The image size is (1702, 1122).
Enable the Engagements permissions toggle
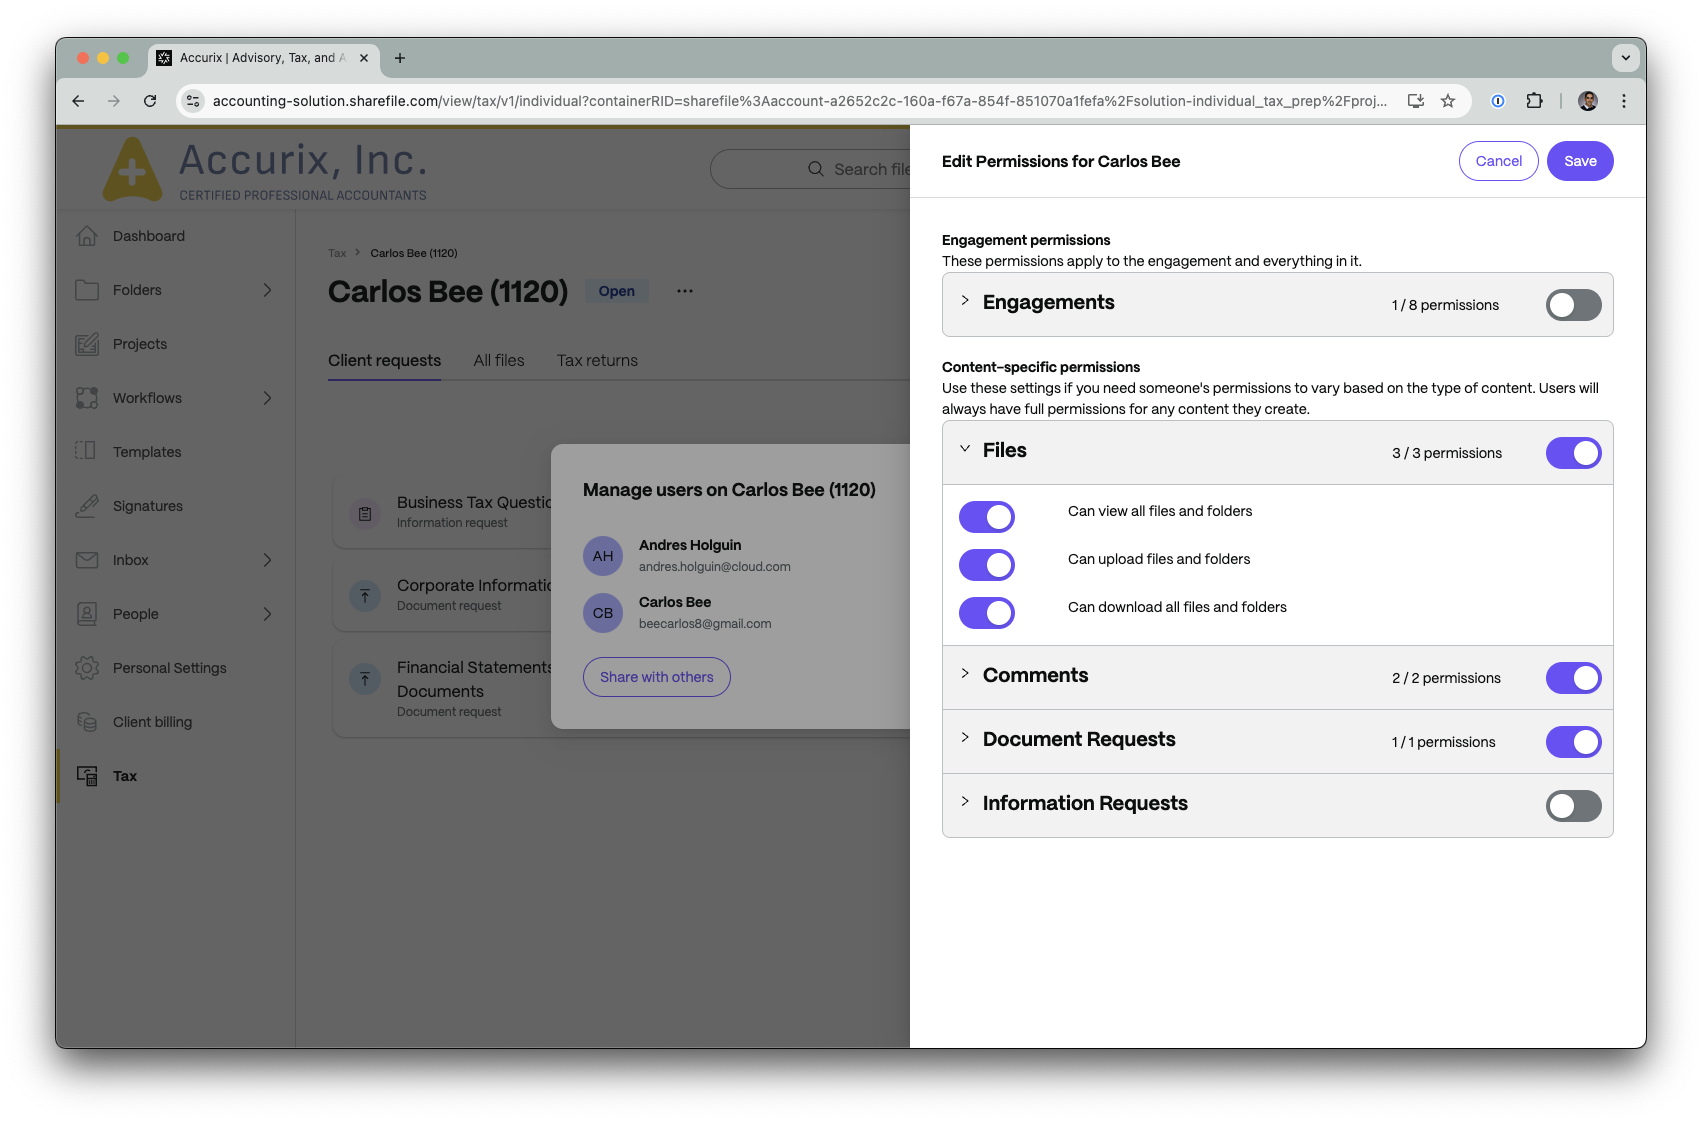coord(1574,305)
